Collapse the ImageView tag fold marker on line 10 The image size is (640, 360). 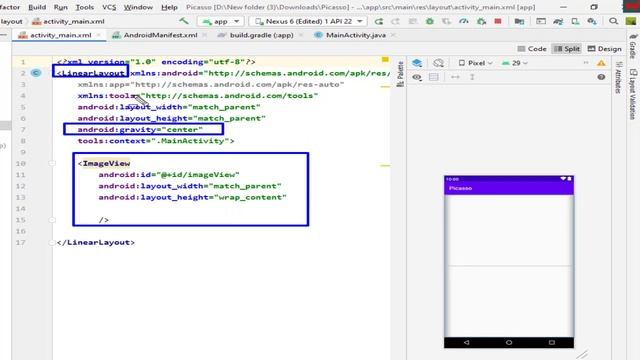(x=52, y=163)
